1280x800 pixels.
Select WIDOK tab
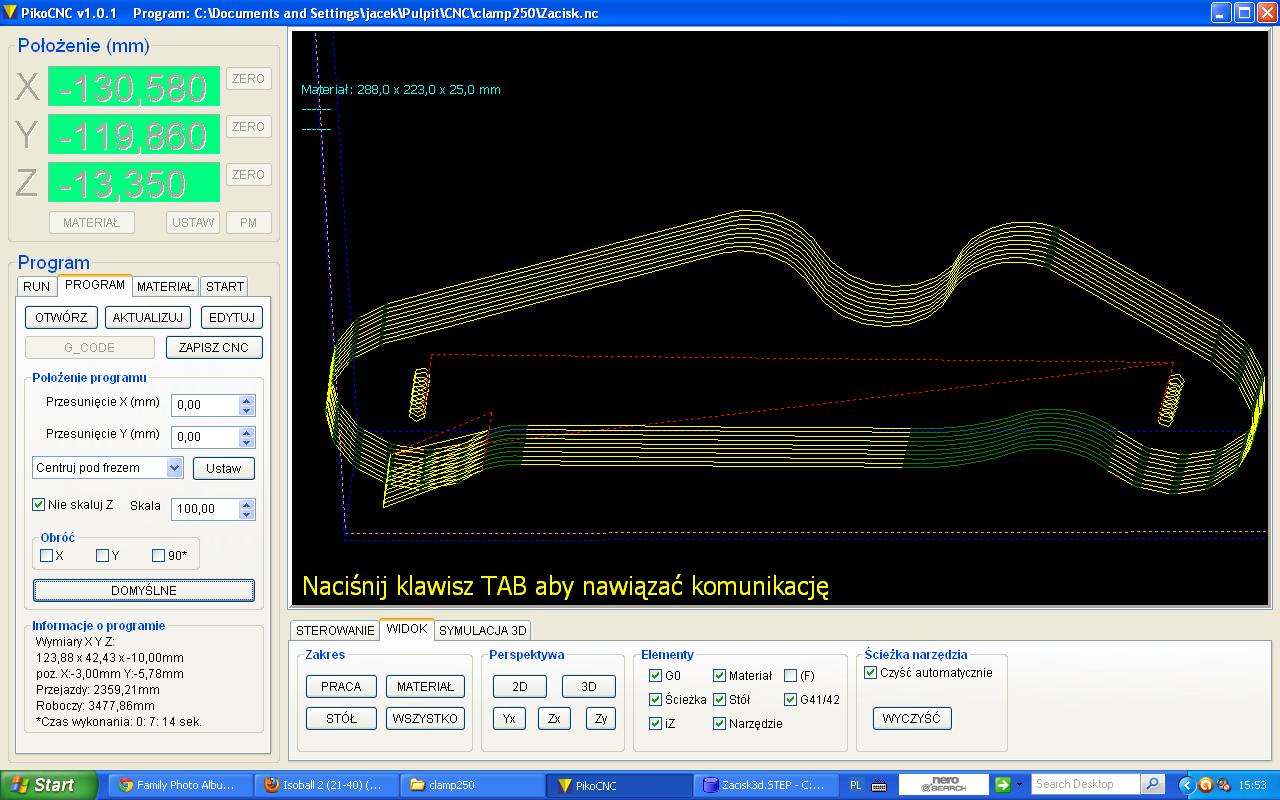[x=407, y=629]
